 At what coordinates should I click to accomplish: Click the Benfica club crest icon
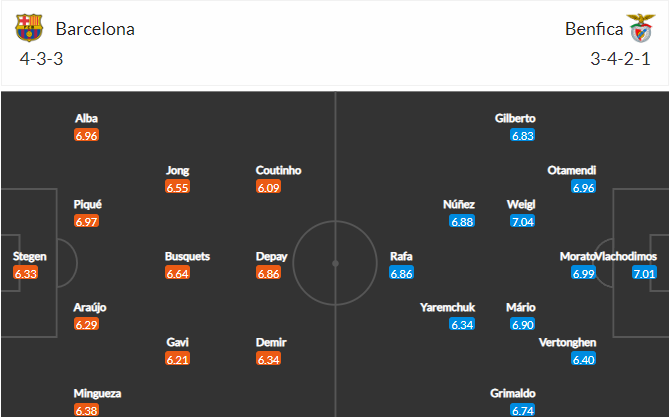point(640,28)
